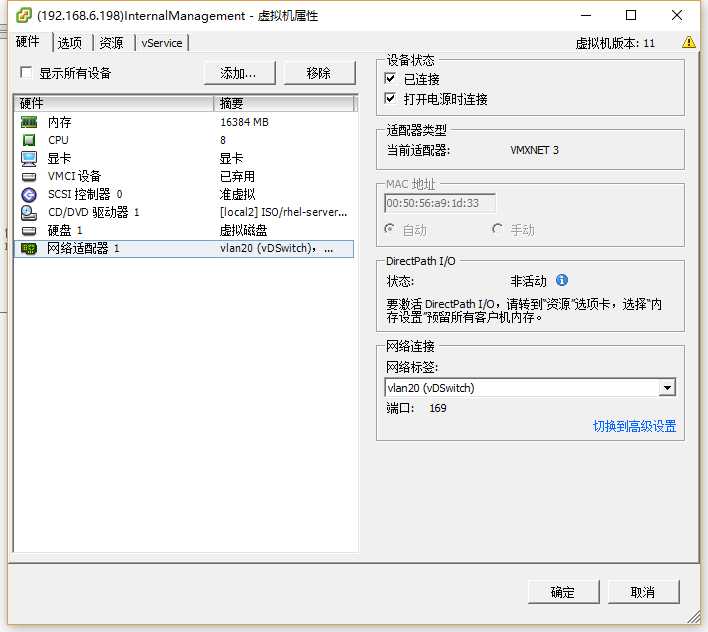Confirm with the 确定 button
This screenshot has height=632, width=708.
(x=564, y=592)
